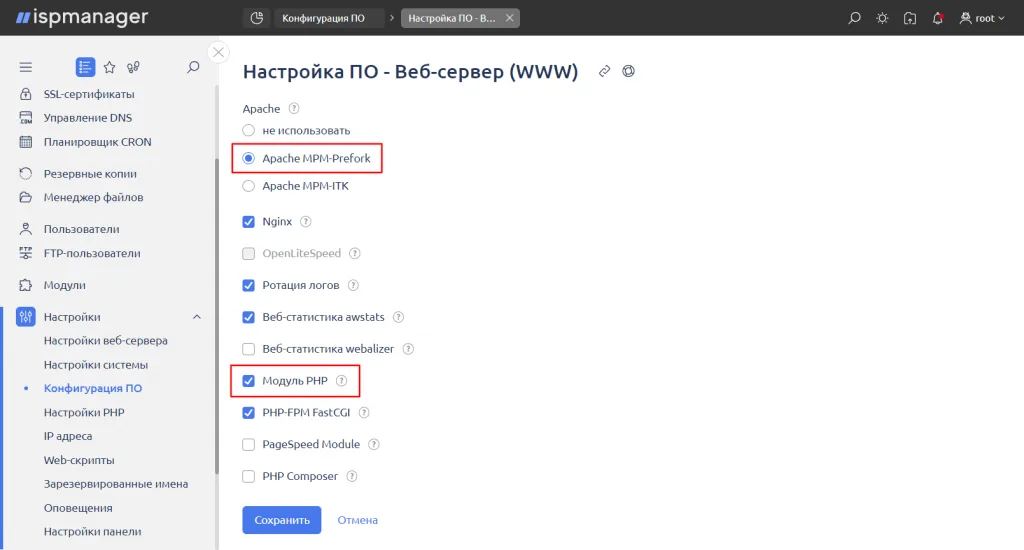Open Управление DNS menu item
This screenshot has height=550, width=1024.
[88, 118]
